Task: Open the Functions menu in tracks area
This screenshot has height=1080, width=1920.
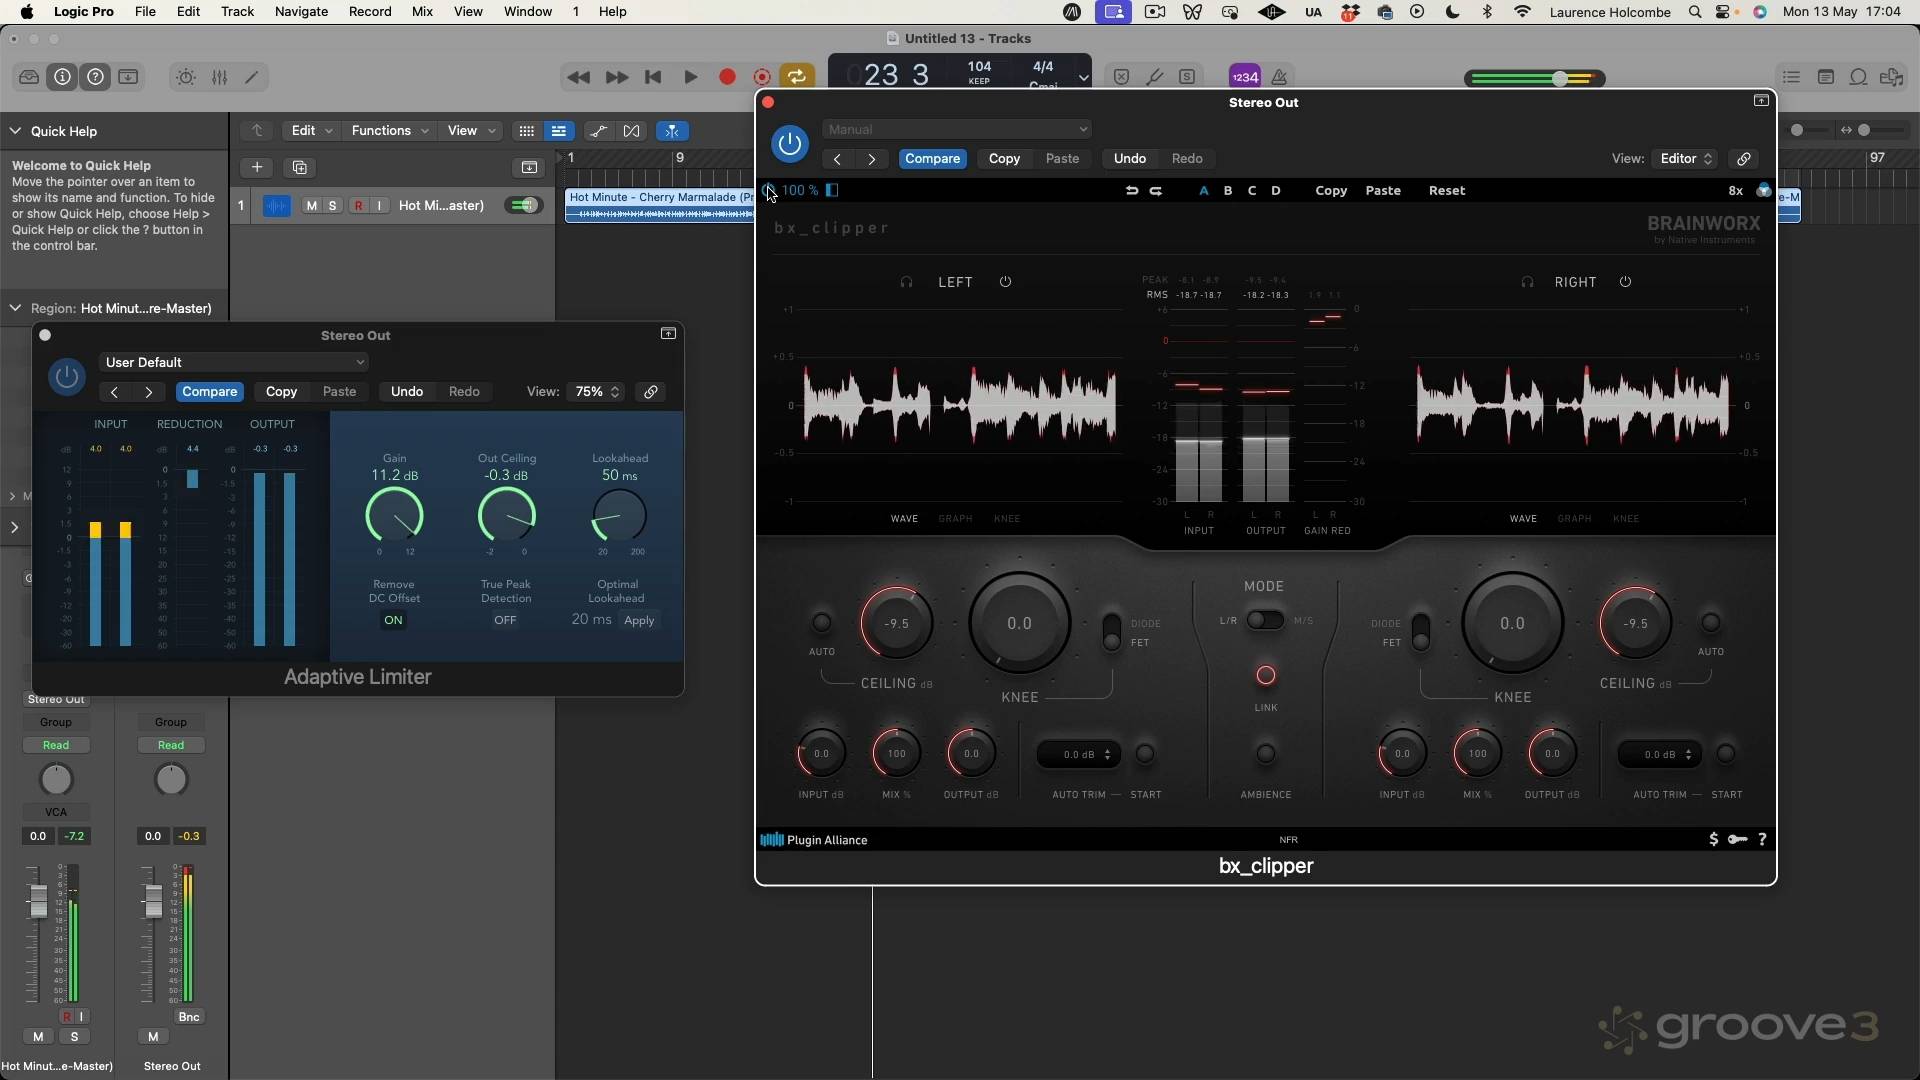Action: (389, 131)
